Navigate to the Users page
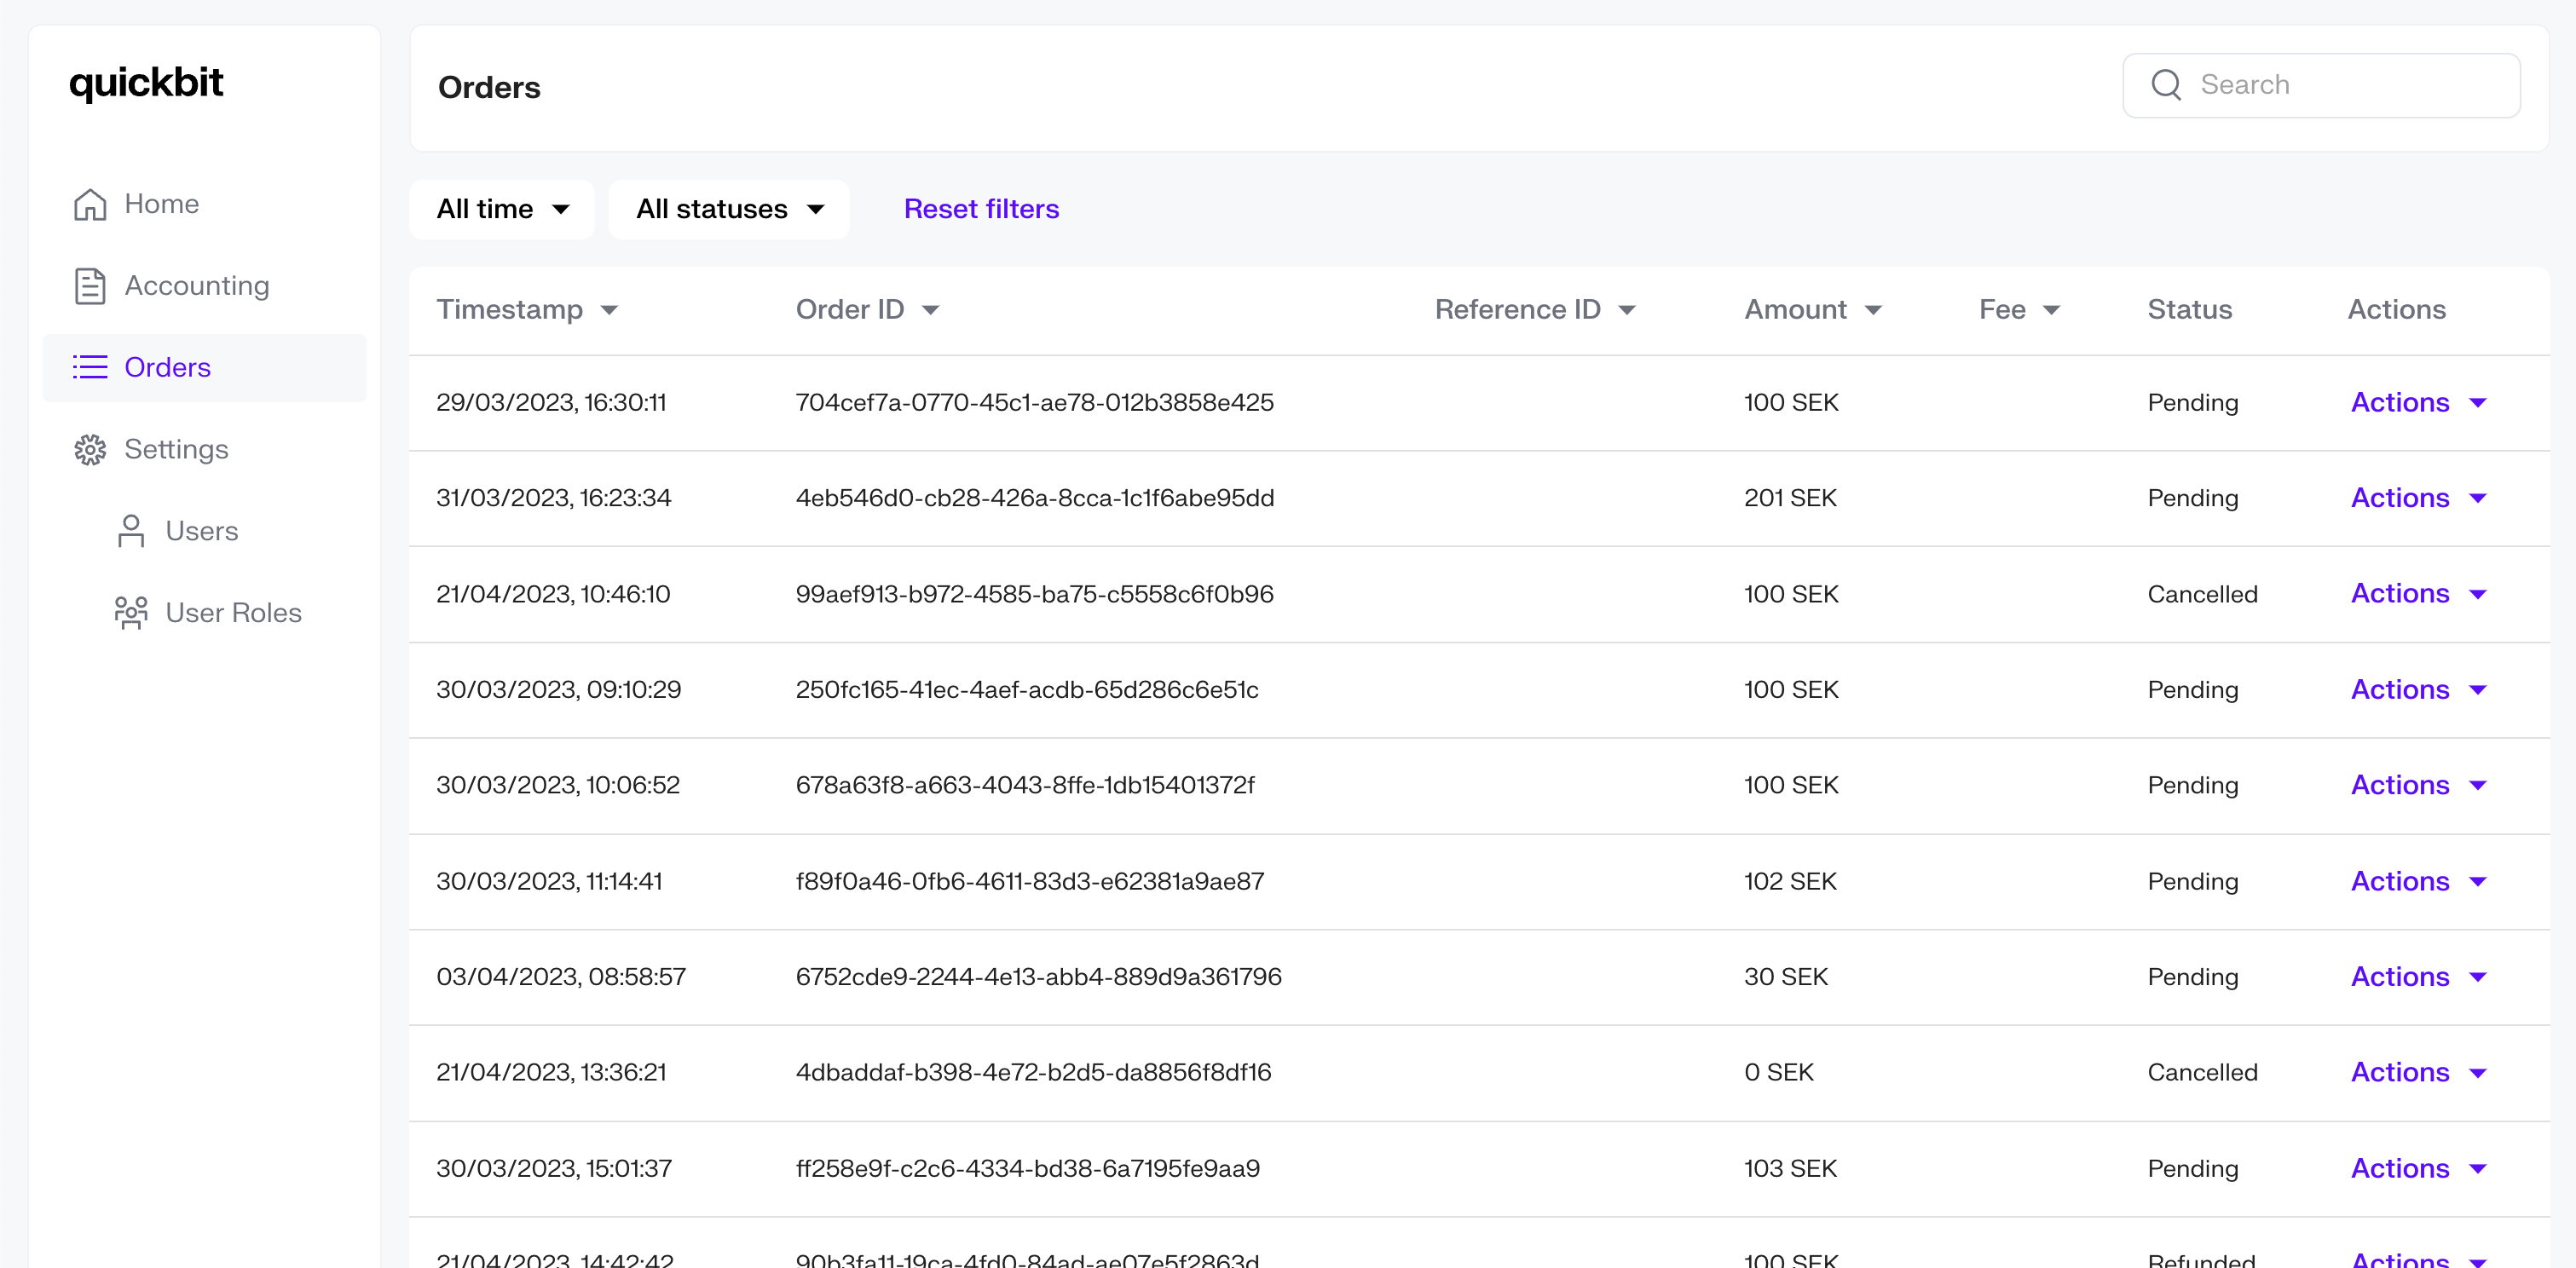 (x=202, y=531)
